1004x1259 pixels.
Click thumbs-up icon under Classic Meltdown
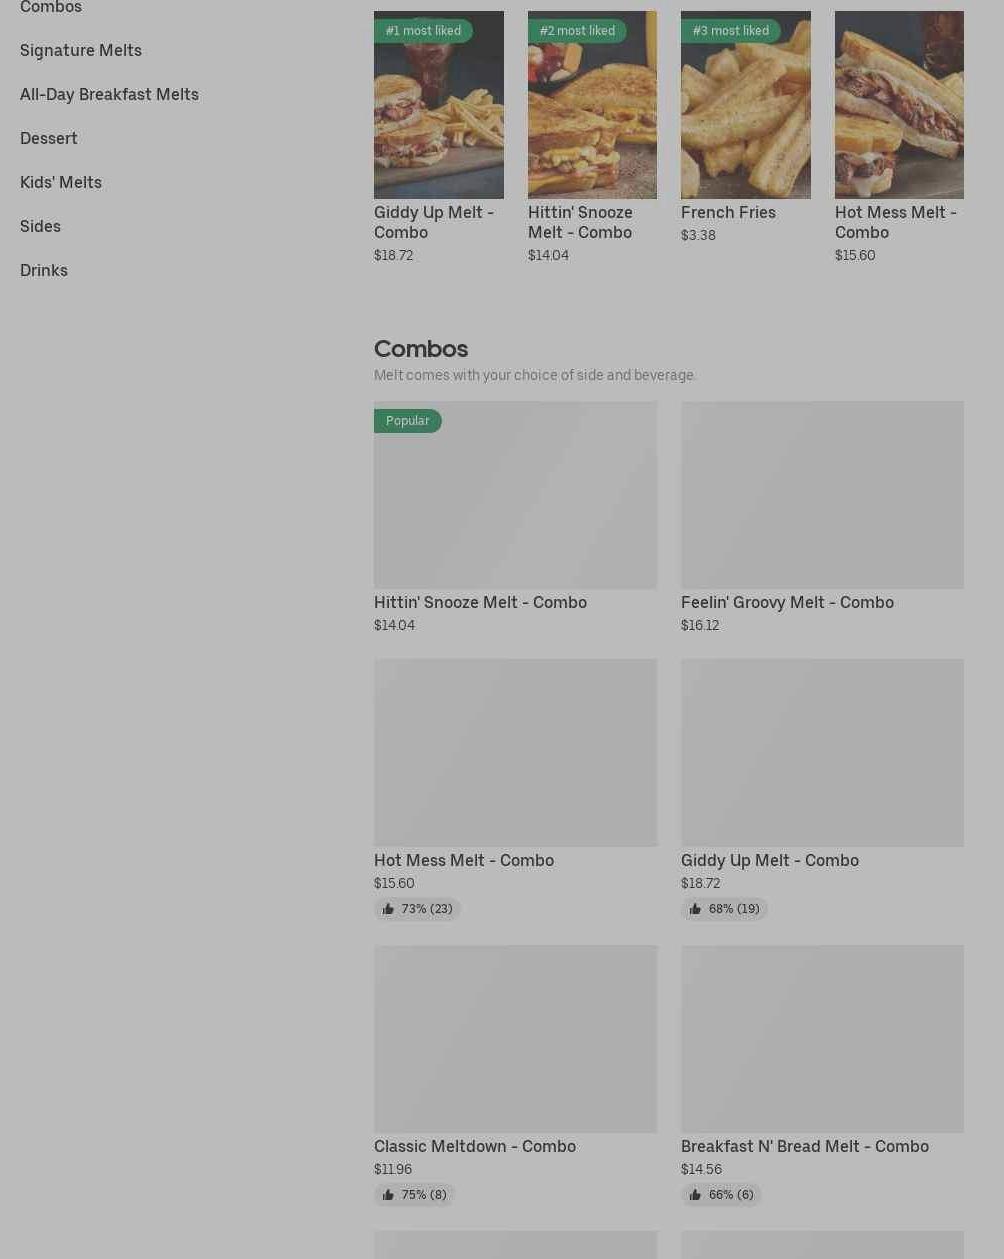coord(388,1195)
